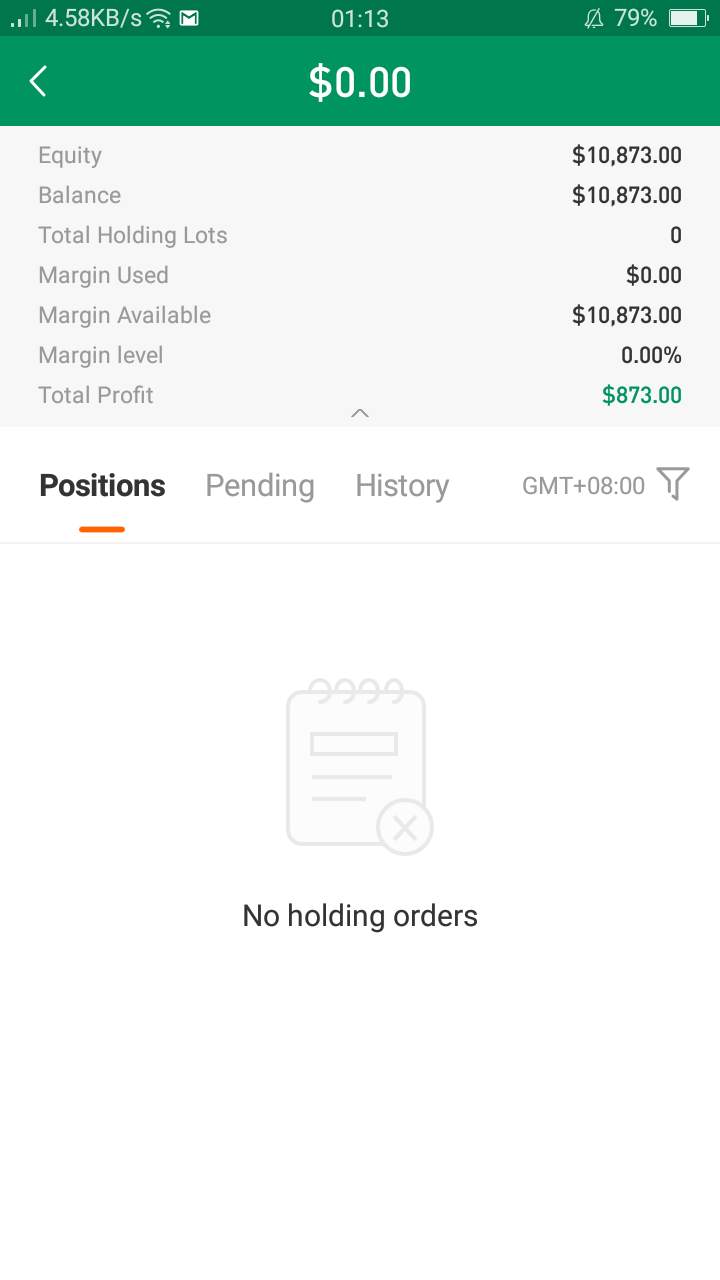Tap the Margin level 0.00% value
Viewport: 720px width, 1280px height.
pos(651,355)
